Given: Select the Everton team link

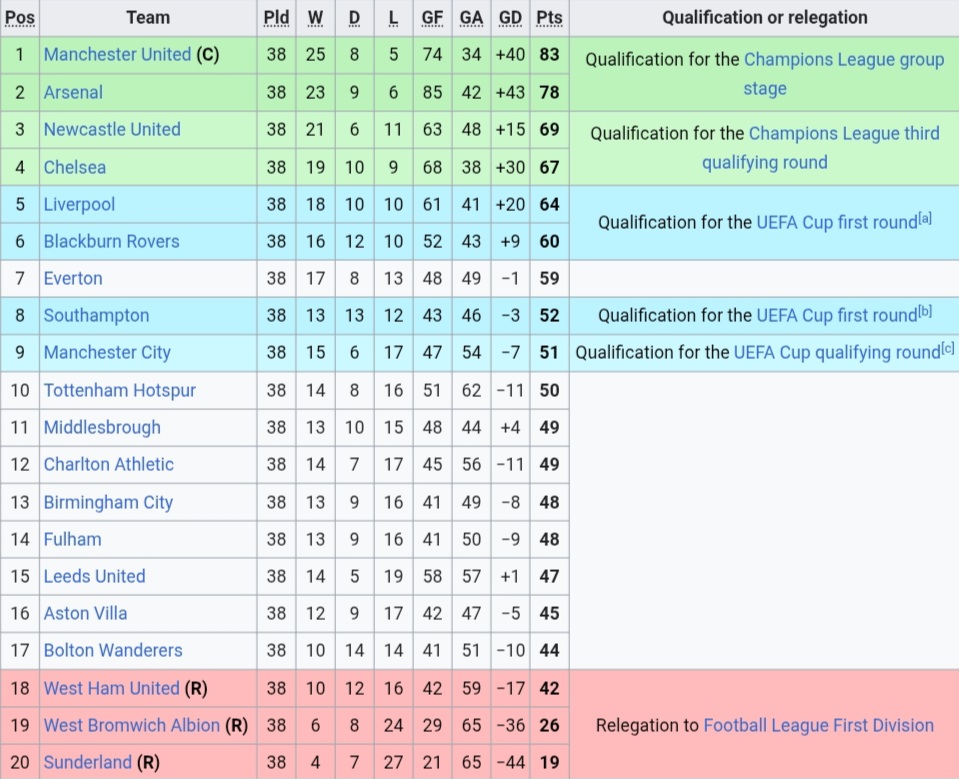Looking at the screenshot, I should 73,279.
